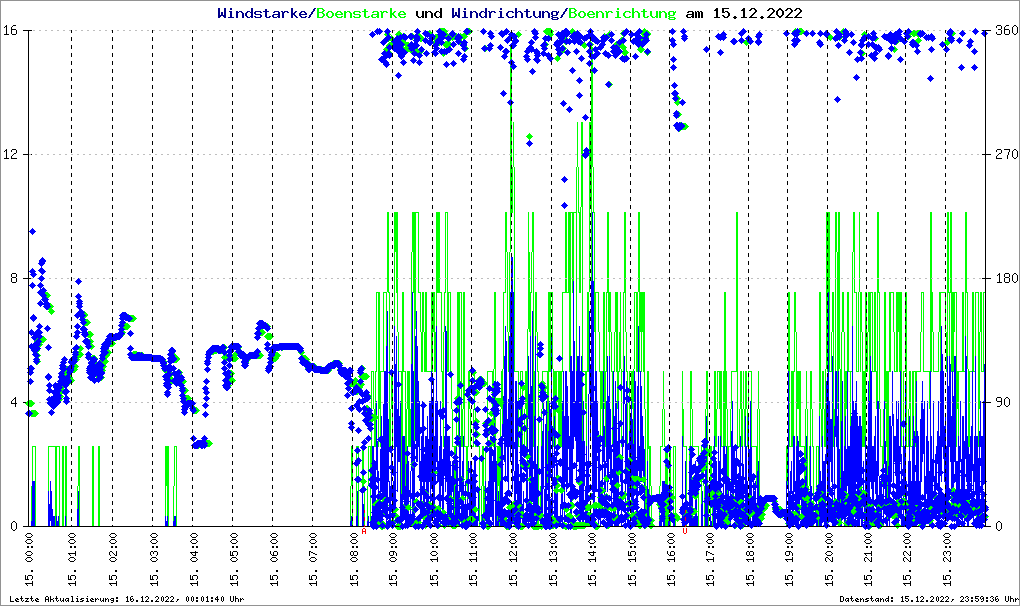The image size is (1020, 606).
Task: Click the date '15.12.2022' in title
Action: click(x=757, y=13)
